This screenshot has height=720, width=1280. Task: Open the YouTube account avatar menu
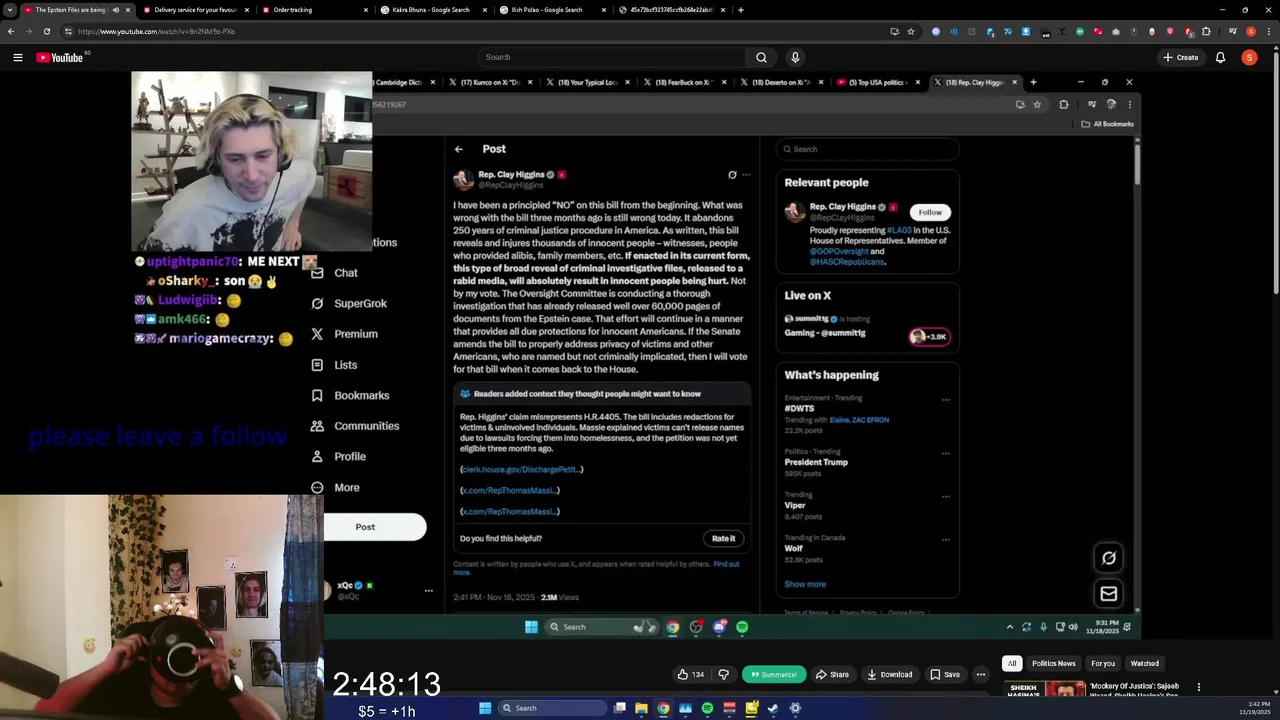1249,57
